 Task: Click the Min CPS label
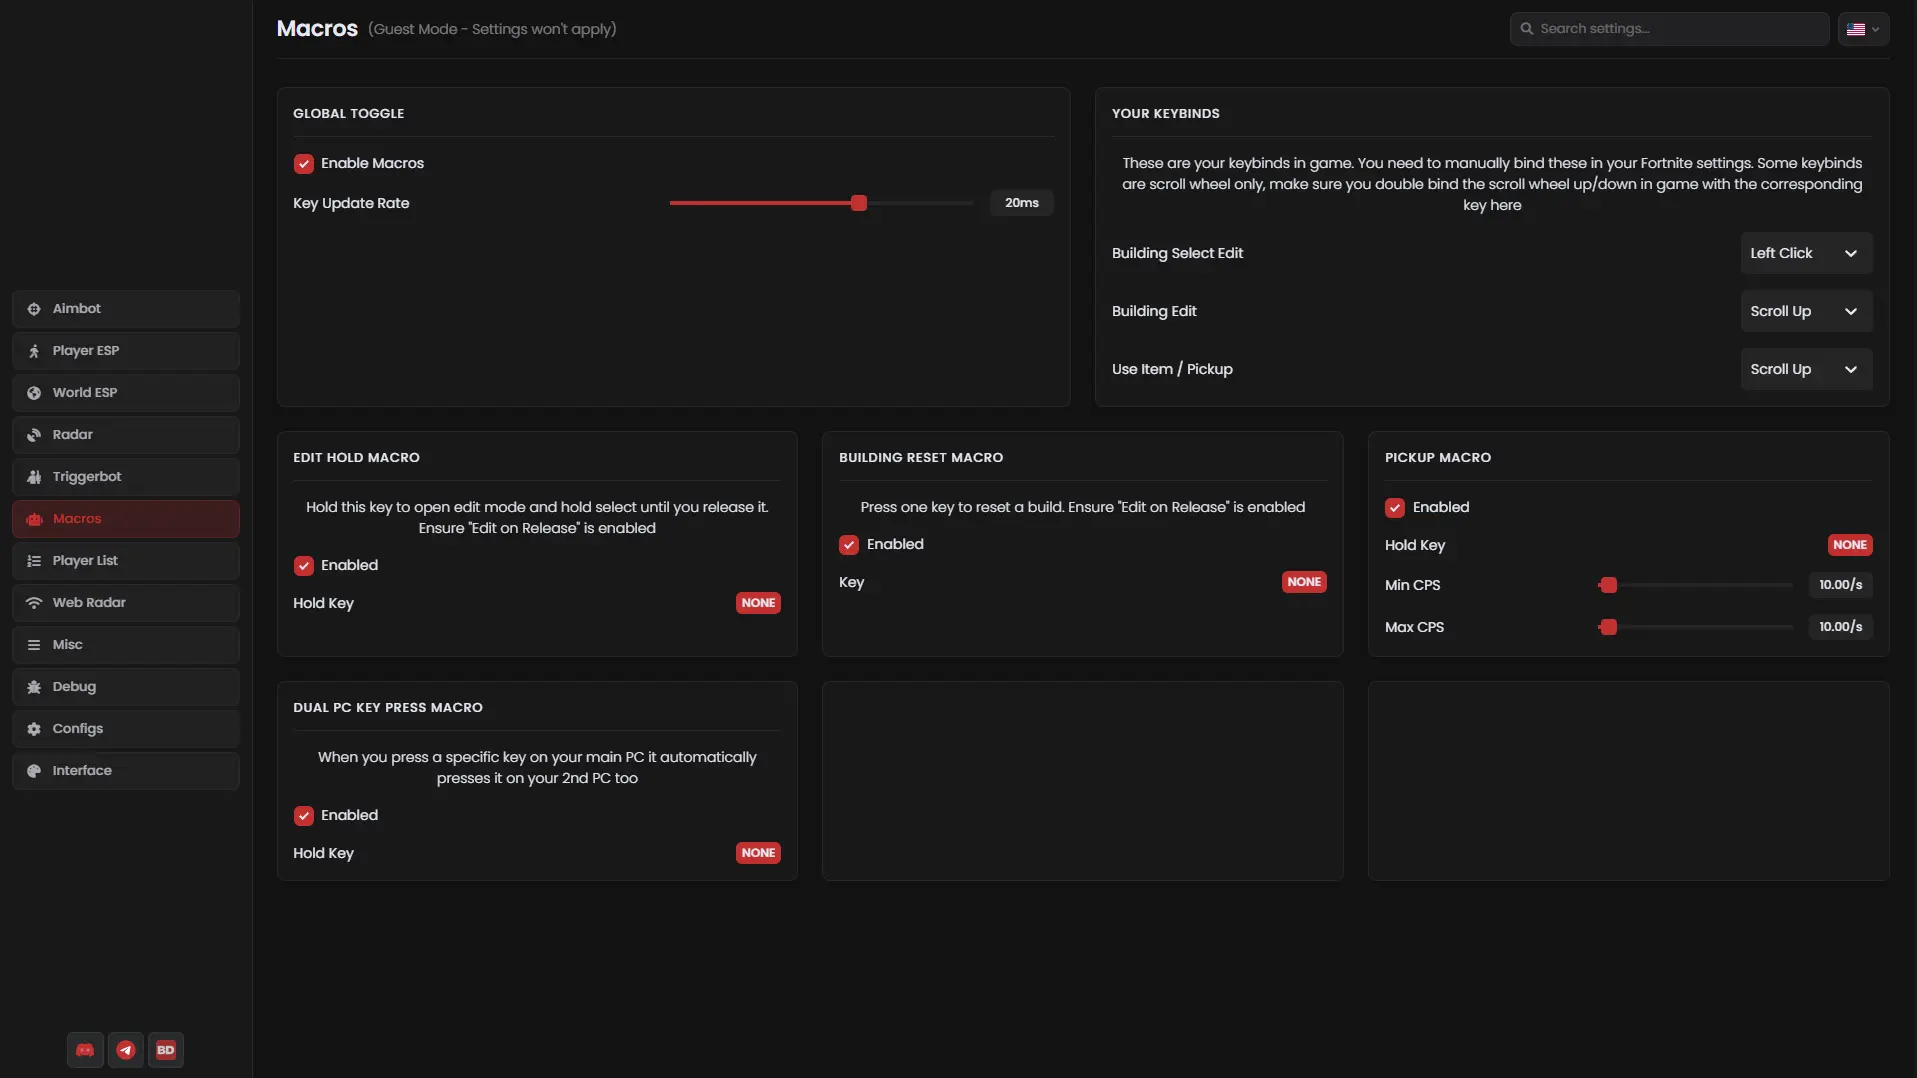[x=1412, y=585]
